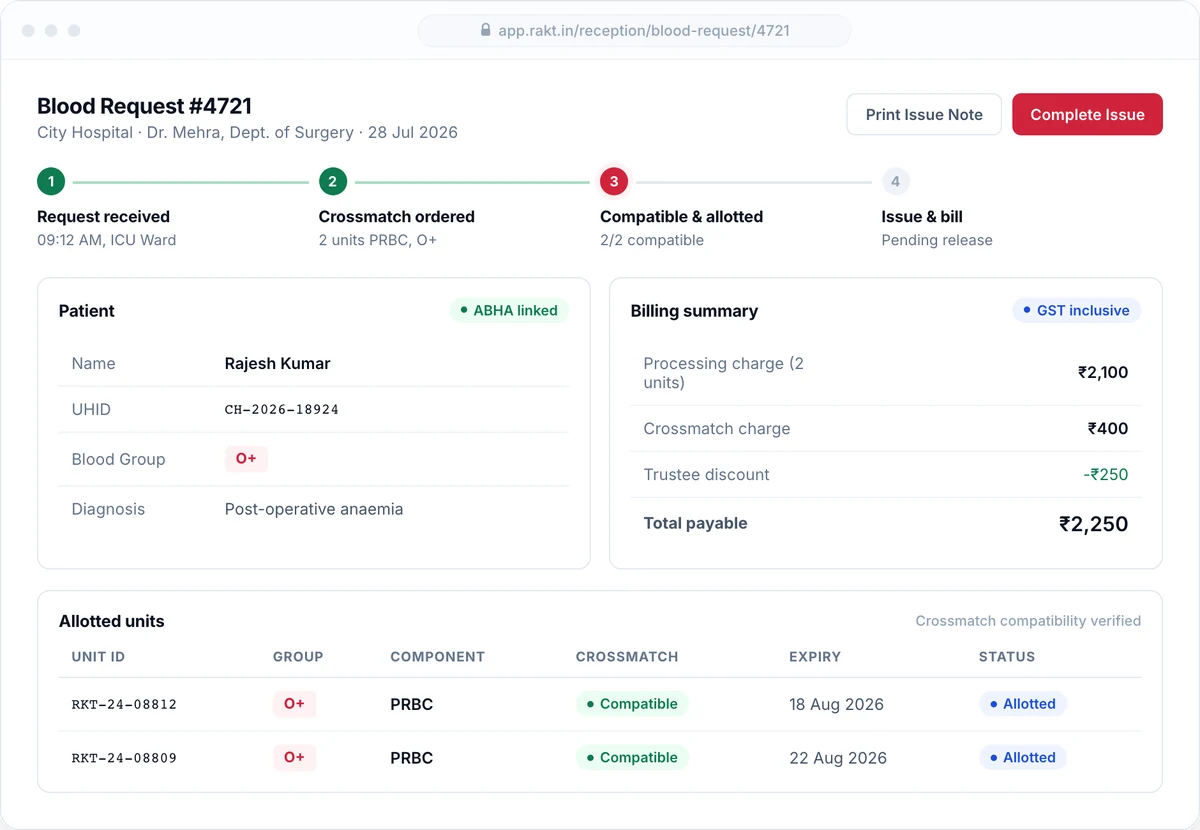
Task: Select UHID value CH-2026-18924
Action: (x=282, y=409)
